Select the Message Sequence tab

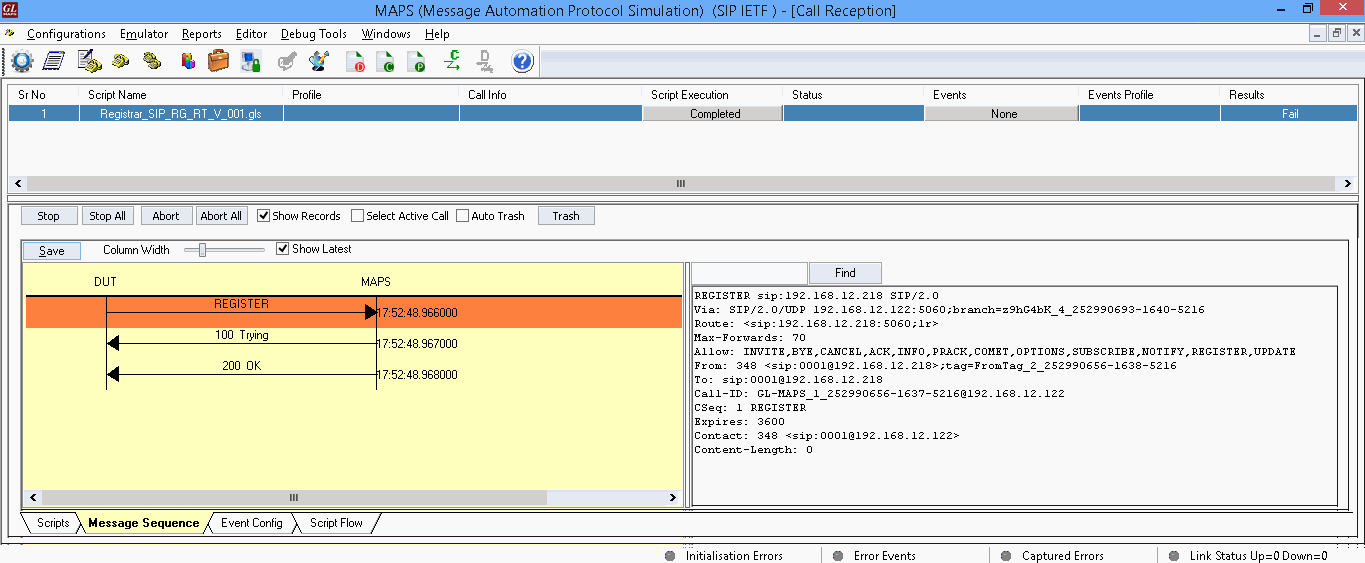pyautogui.click(x=144, y=523)
